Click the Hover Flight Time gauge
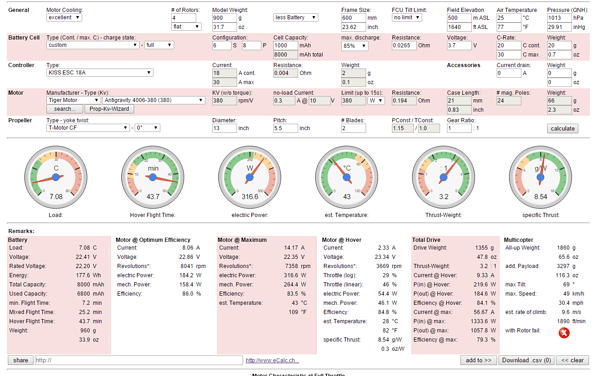The width and height of the screenshot is (600, 376). [153, 177]
